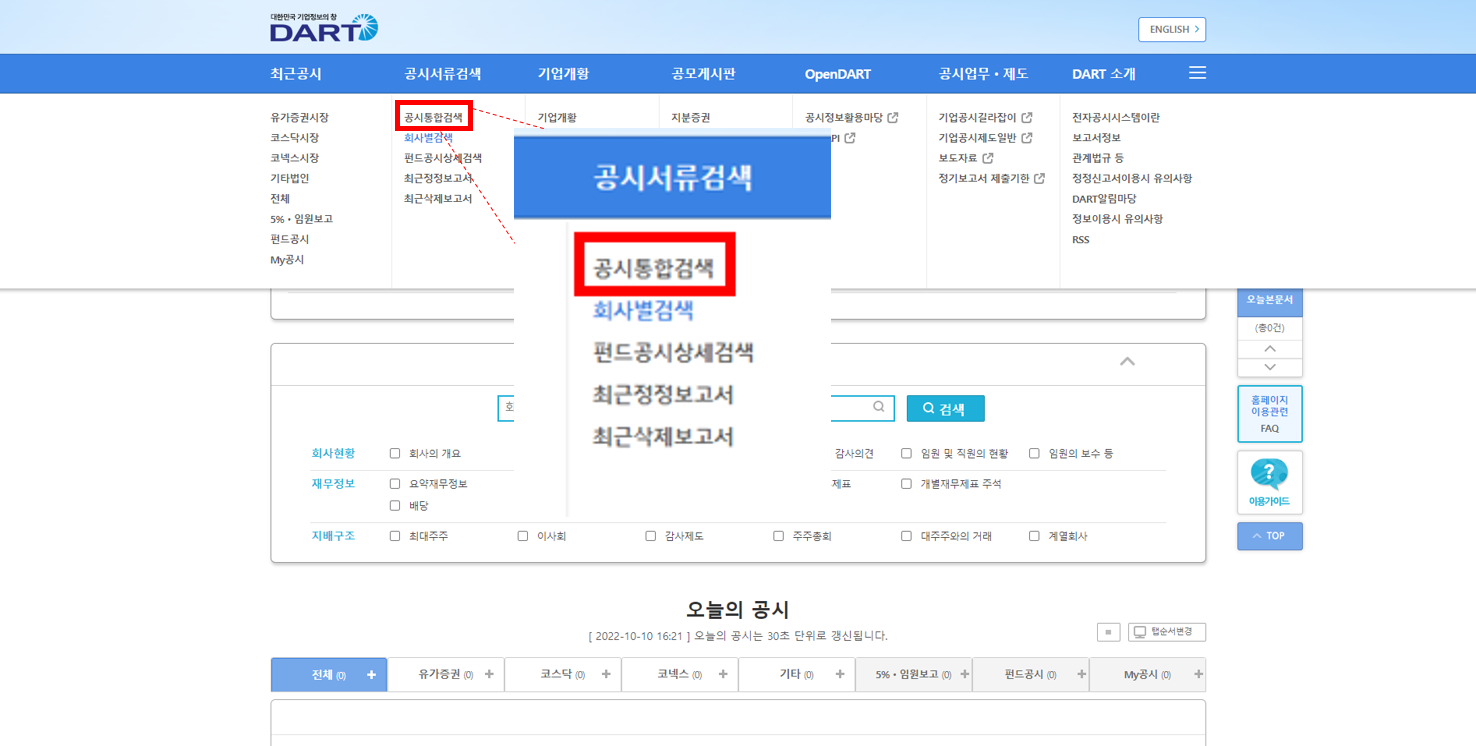Check the 회사의 개요 checkbox
This screenshot has width=1476, height=746.
394,452
